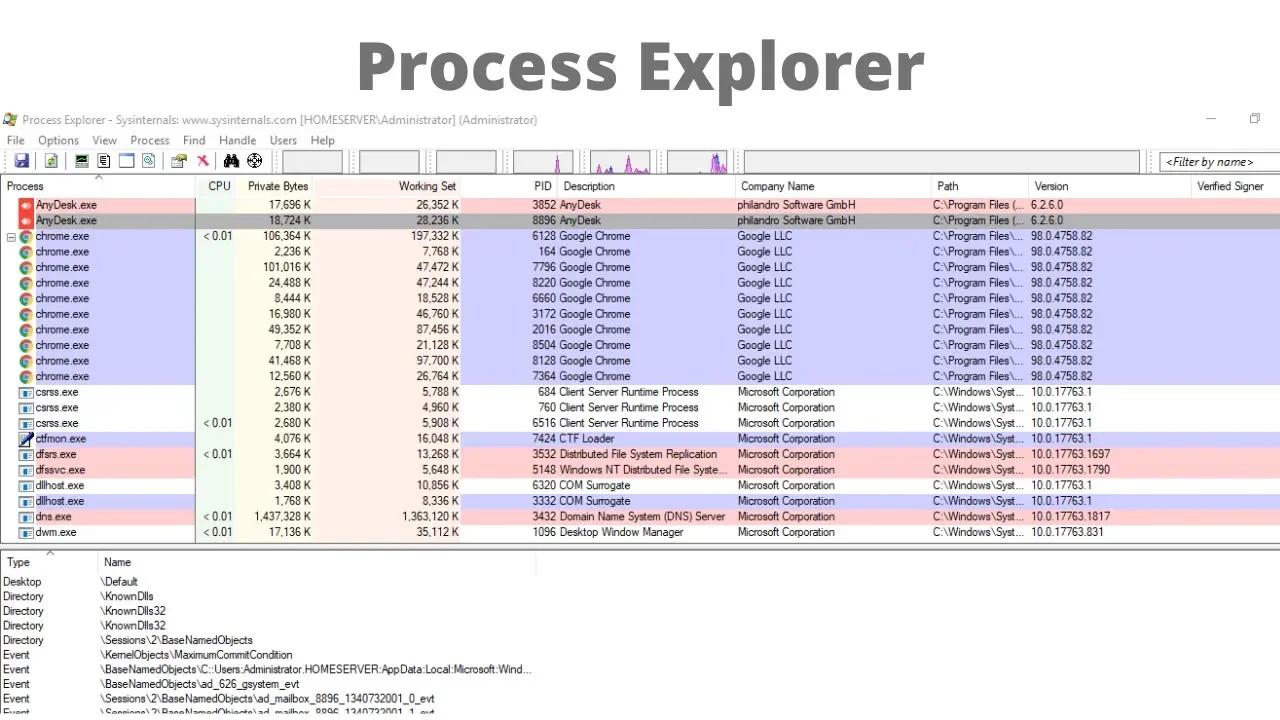The height and width of the screenshot is (720, 1280).
Task: Open the Options menu
Action: coord(58,140)
